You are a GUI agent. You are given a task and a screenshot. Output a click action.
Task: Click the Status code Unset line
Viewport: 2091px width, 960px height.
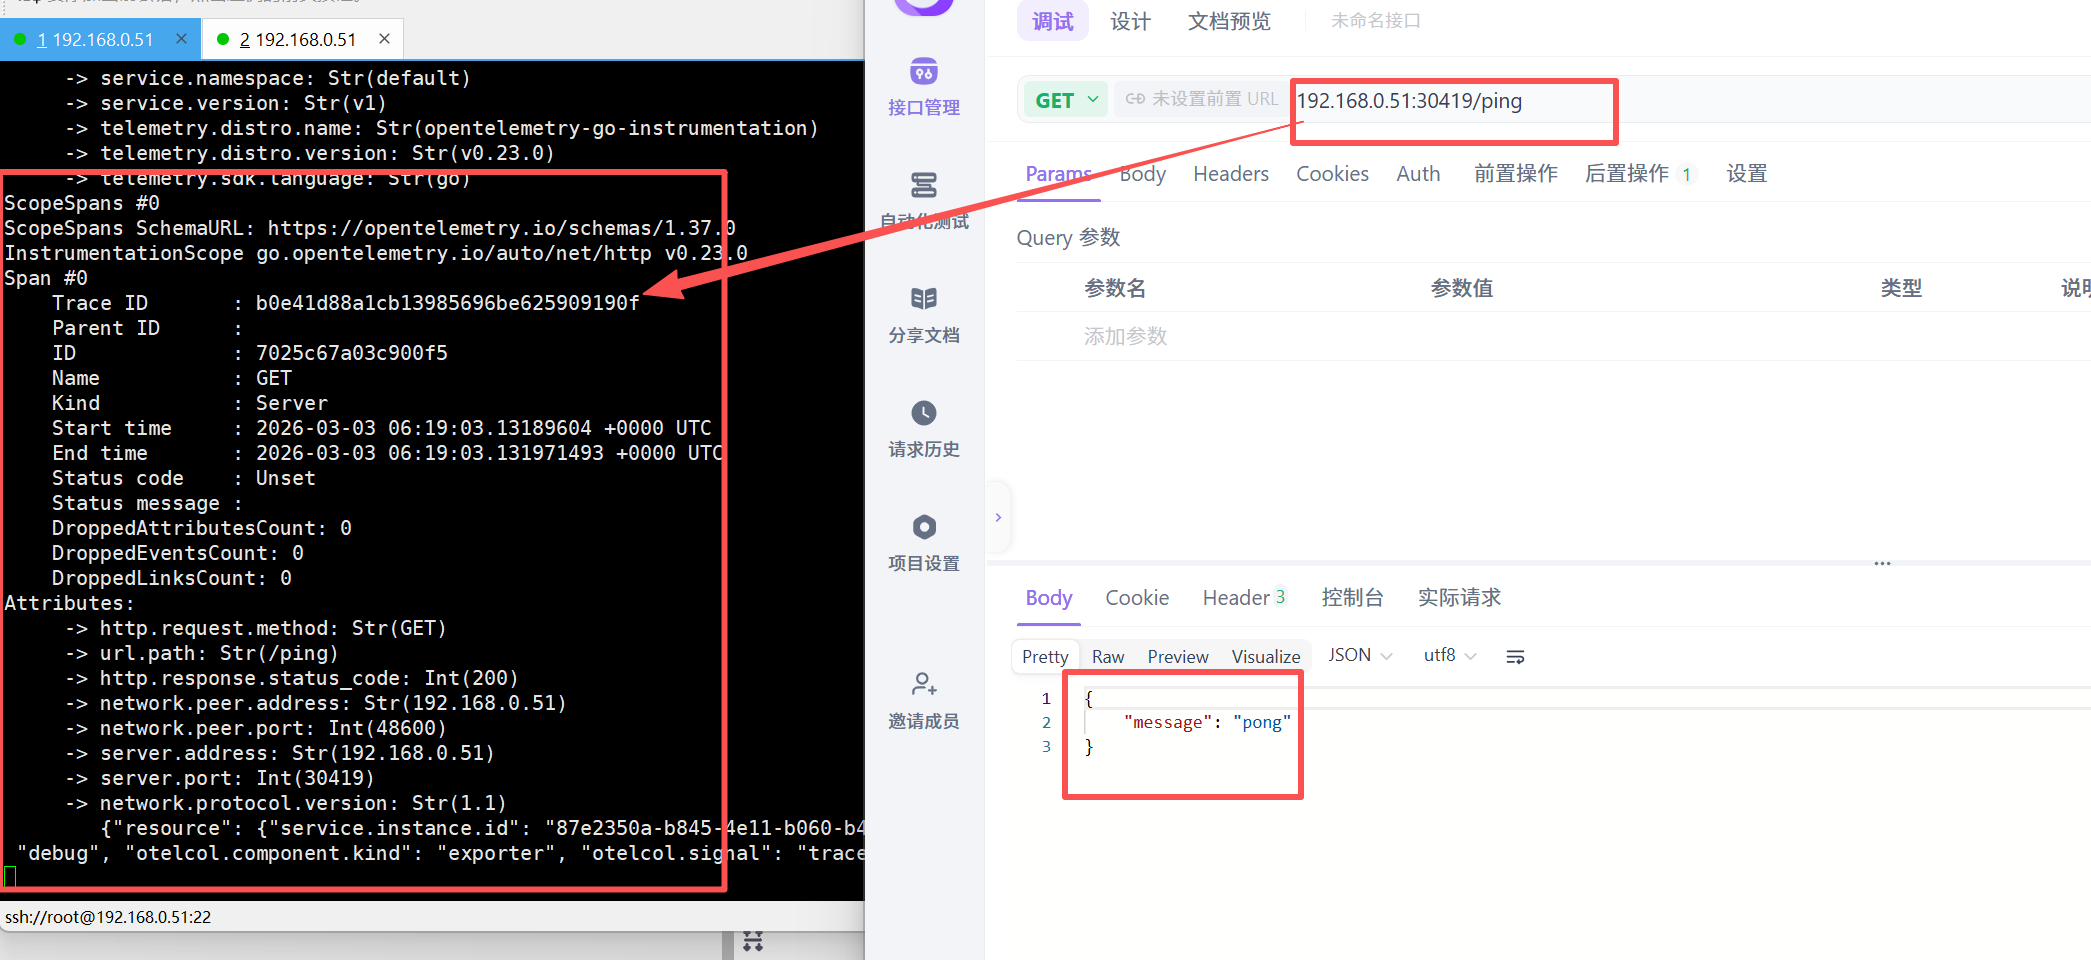[184, 478]
